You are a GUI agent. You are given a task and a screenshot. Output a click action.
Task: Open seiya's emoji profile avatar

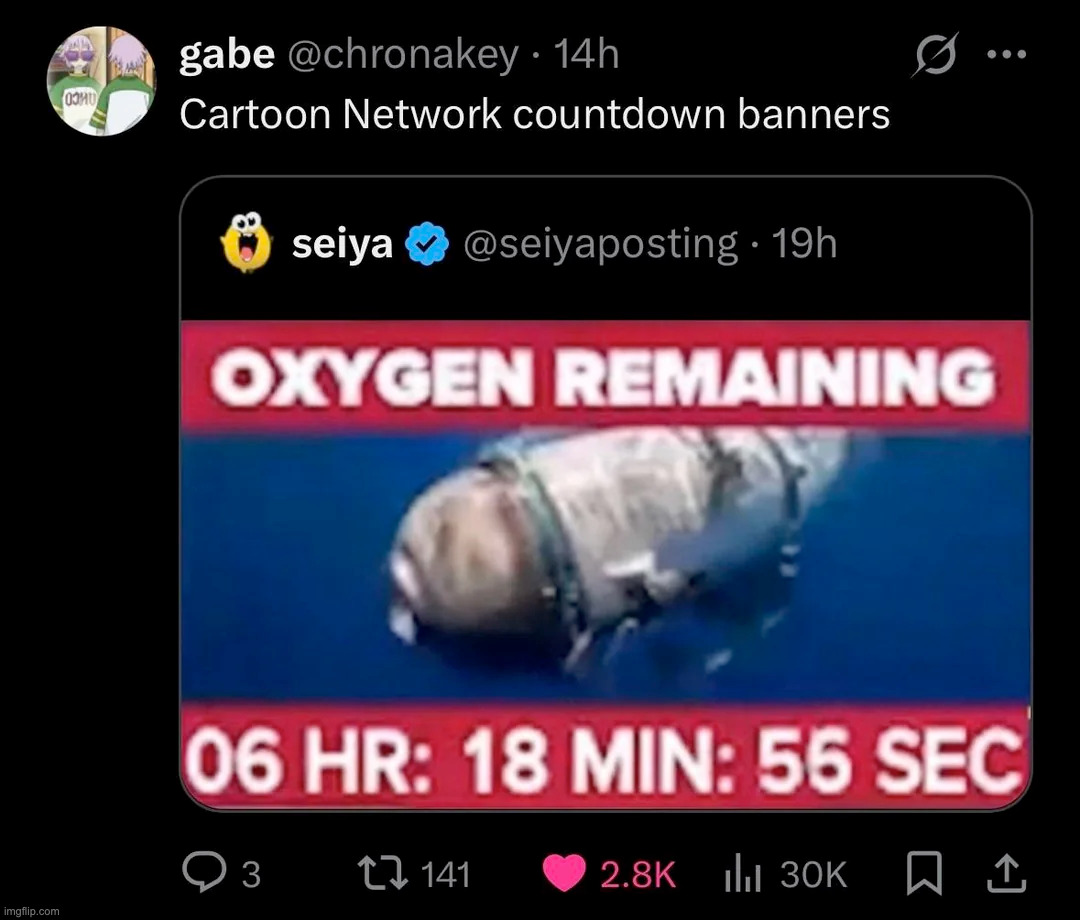[246, 243]
